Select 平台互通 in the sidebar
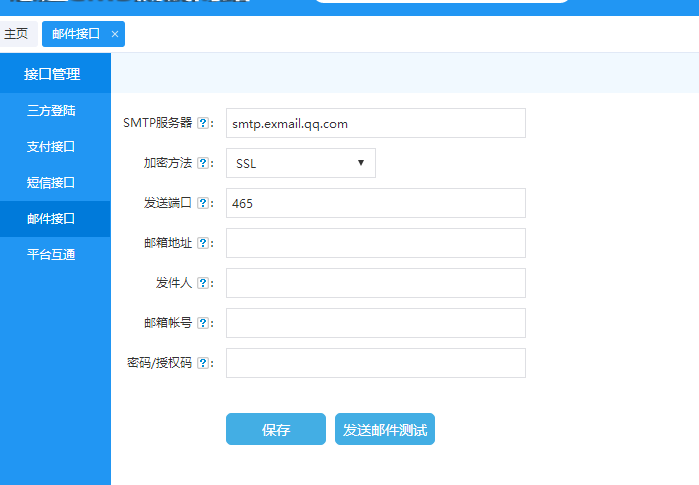The height and width of the screenshot is (485, 699). tap(51, 254)
